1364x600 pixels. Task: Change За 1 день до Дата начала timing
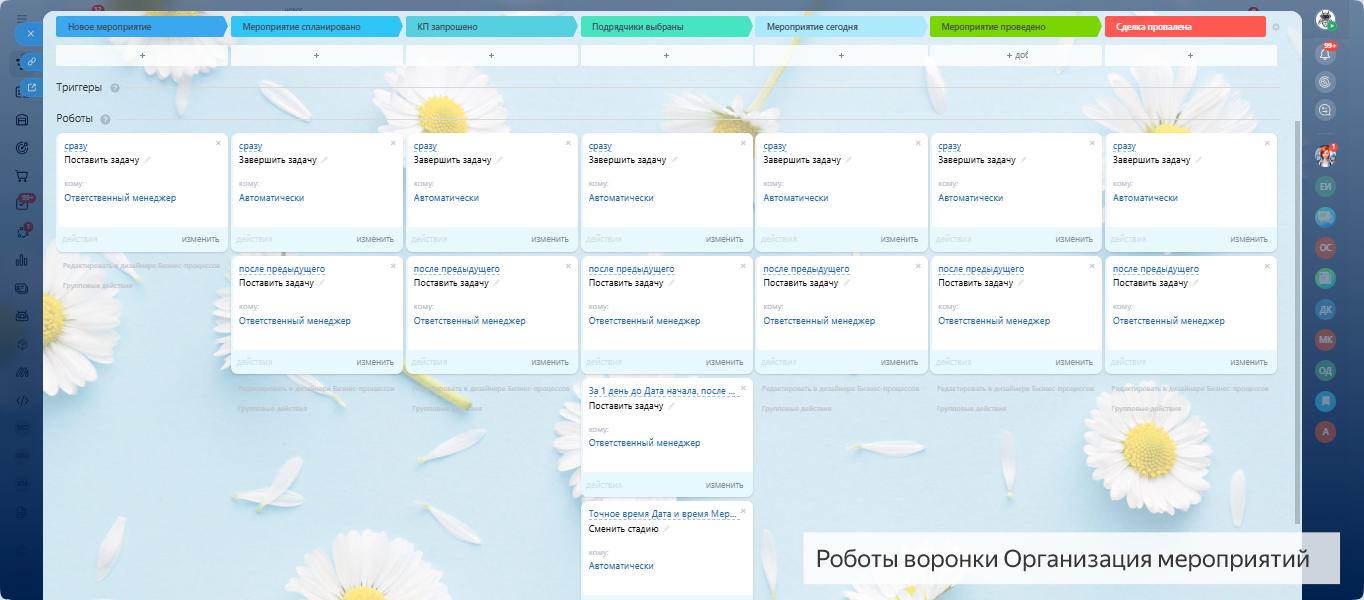(x=663, y=391)
